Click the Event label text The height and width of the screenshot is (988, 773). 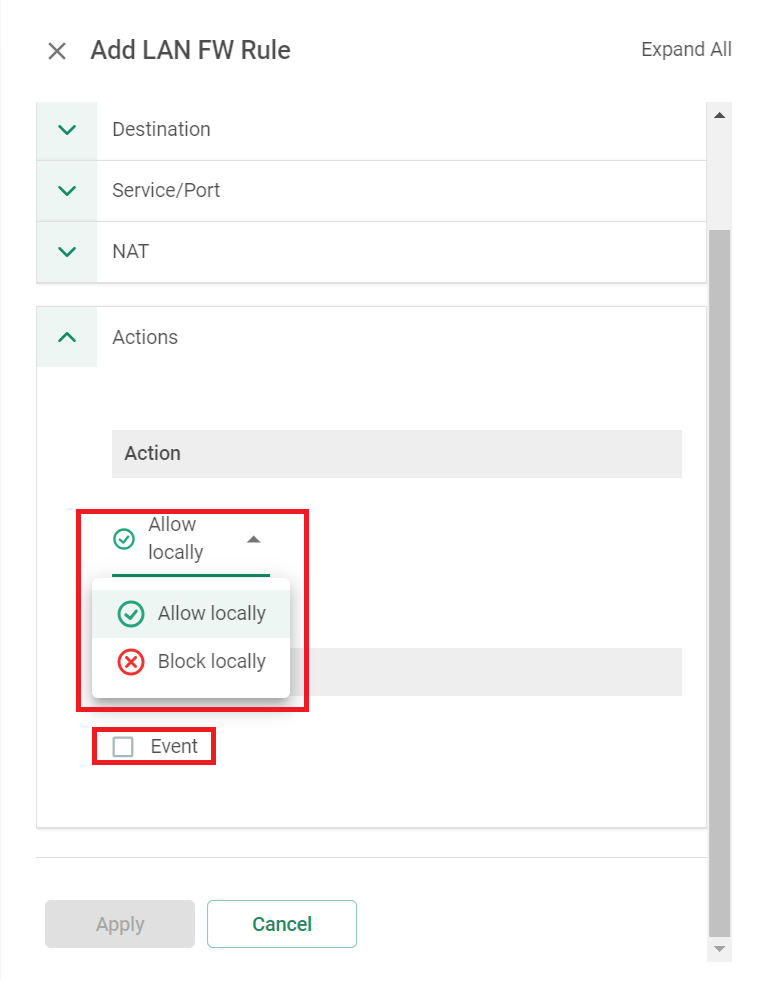[174, 747]
